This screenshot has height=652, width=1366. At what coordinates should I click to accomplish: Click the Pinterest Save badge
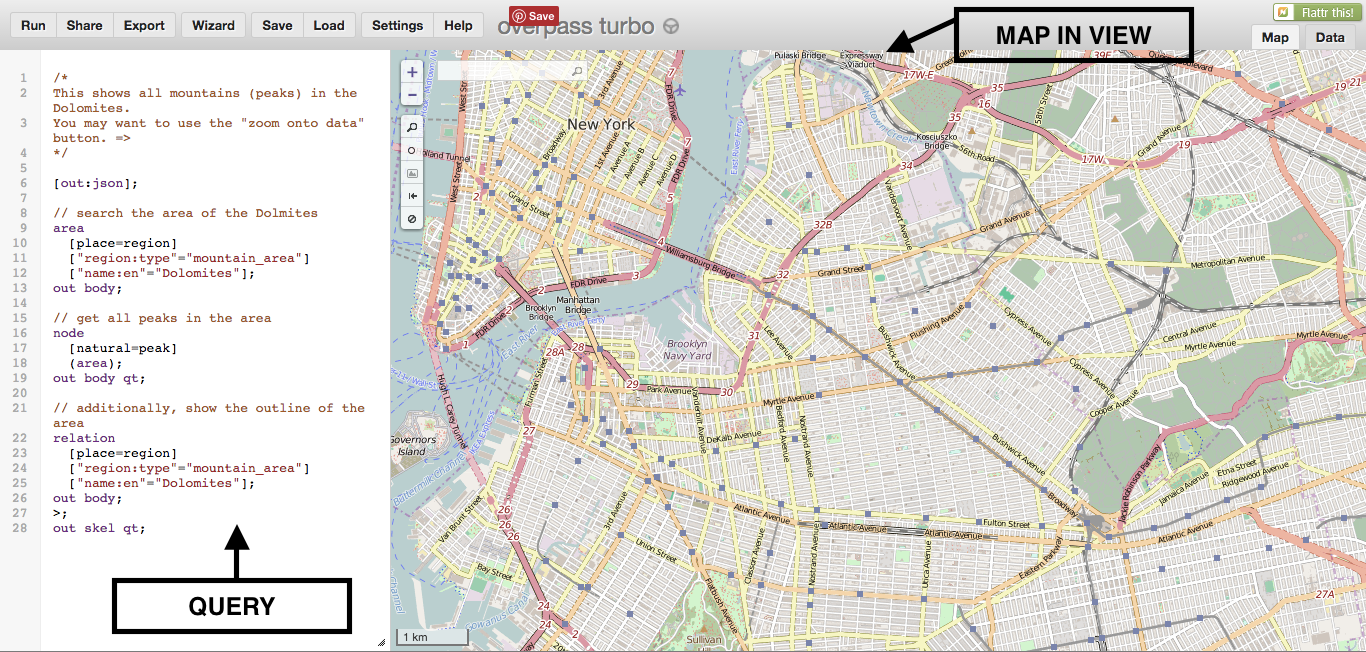click(536, 16)
